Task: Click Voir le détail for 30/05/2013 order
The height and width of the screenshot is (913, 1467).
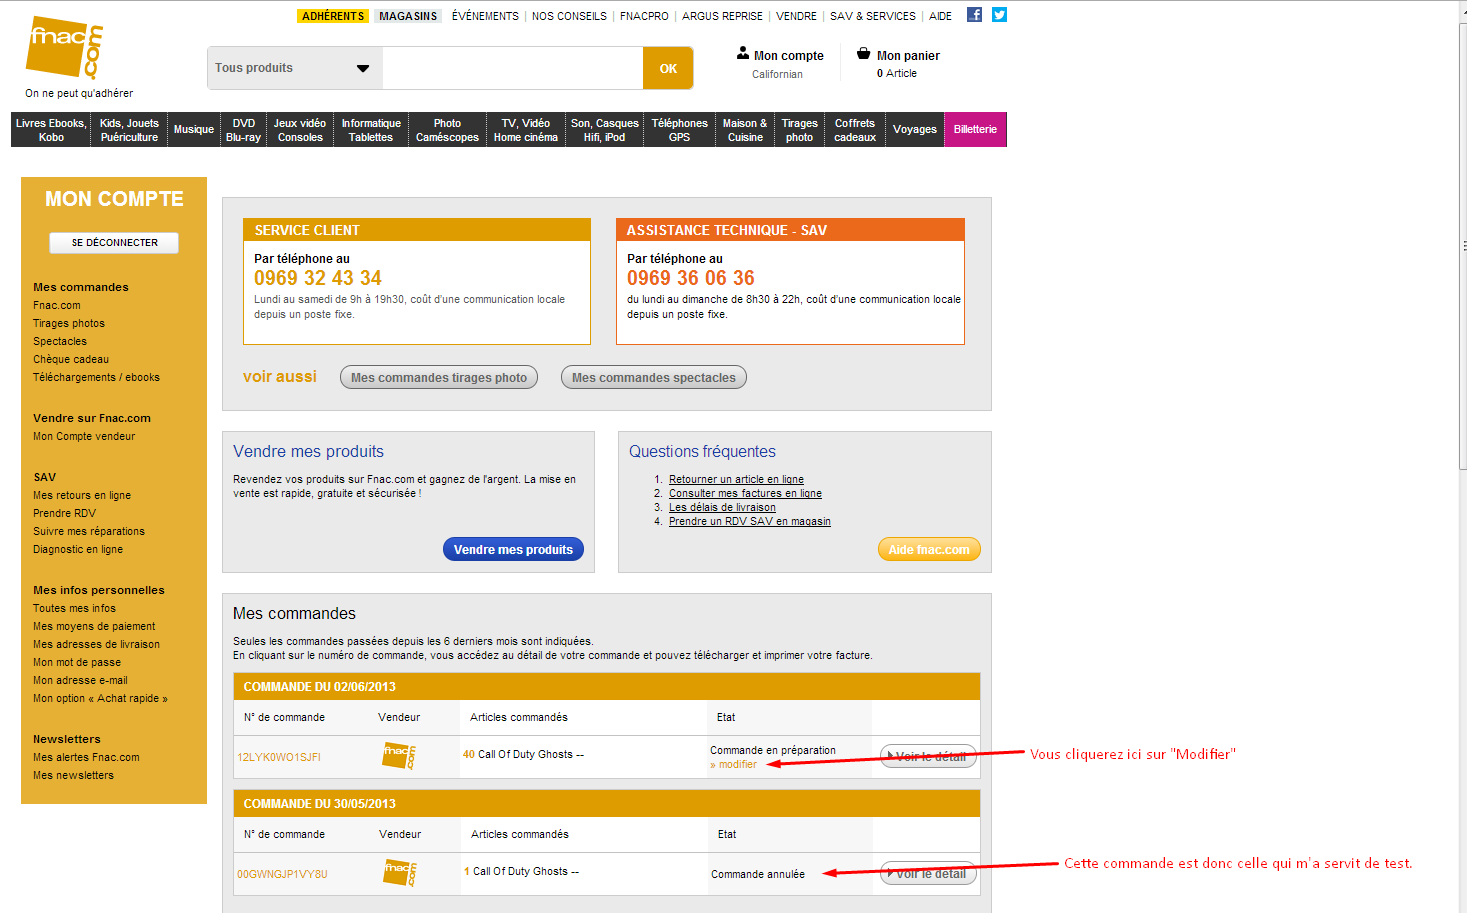Action: 928,873
